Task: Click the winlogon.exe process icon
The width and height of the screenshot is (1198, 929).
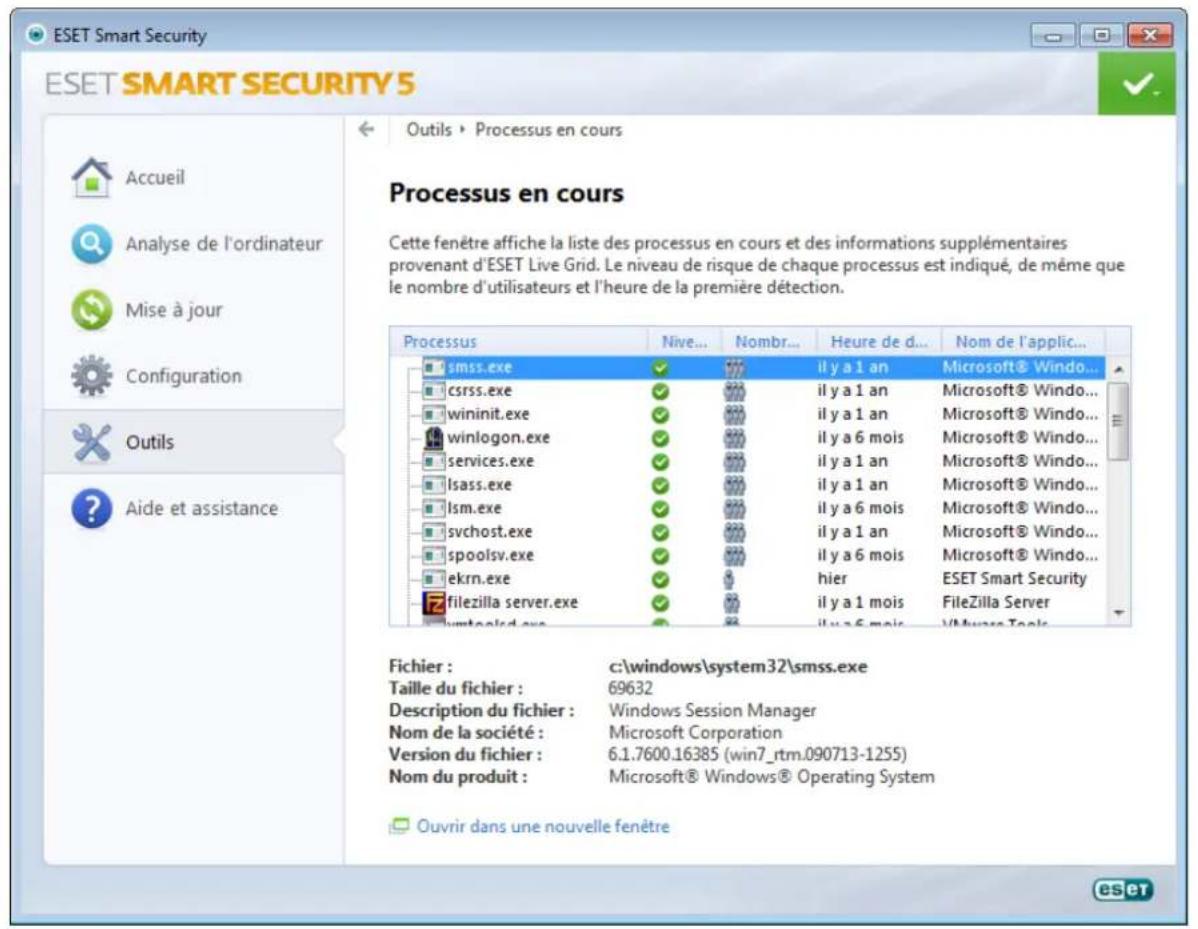Action: [434, 438]
